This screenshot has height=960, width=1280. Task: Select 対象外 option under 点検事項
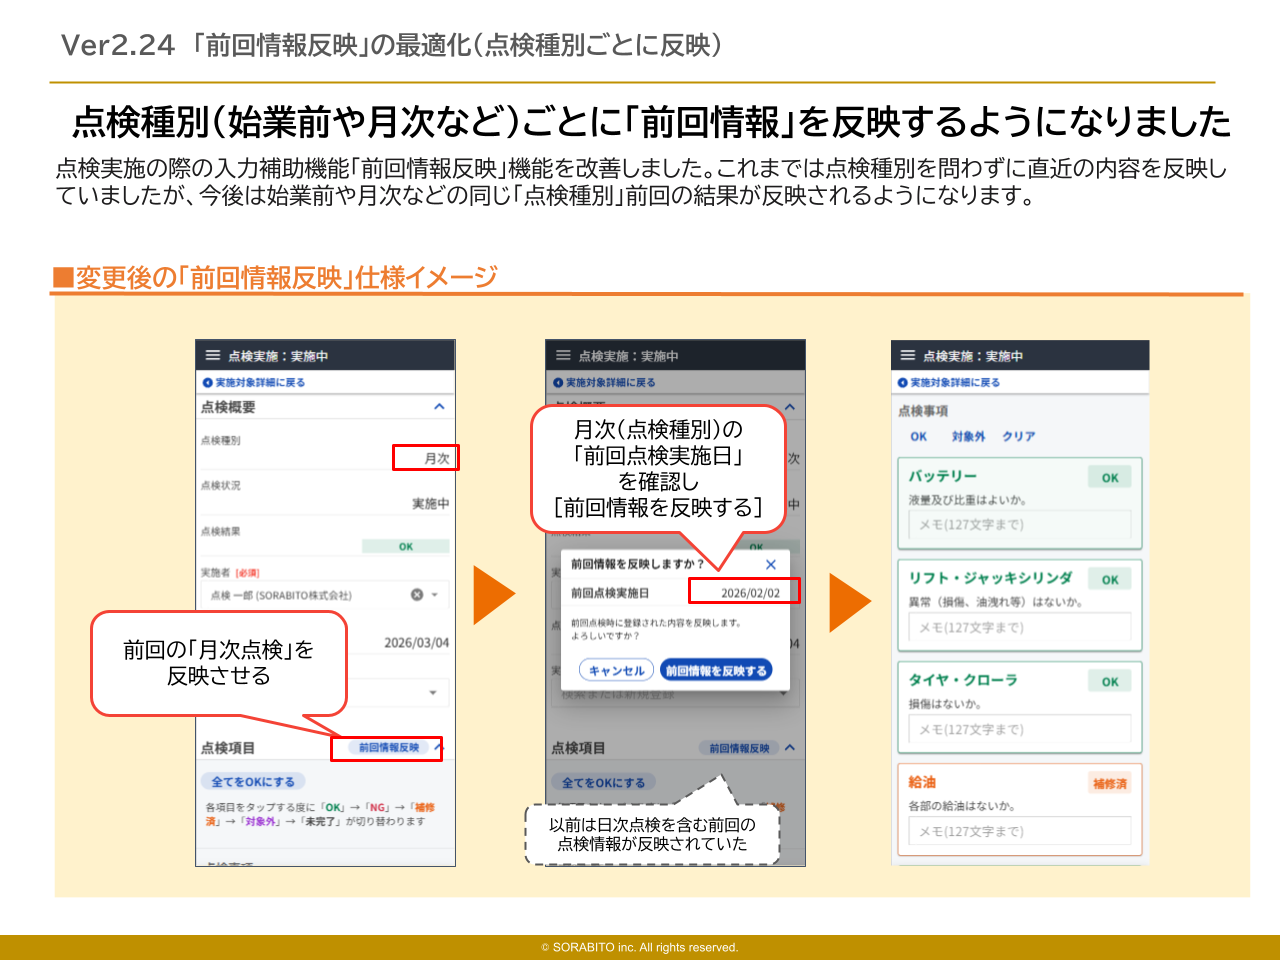coord(968,437)
